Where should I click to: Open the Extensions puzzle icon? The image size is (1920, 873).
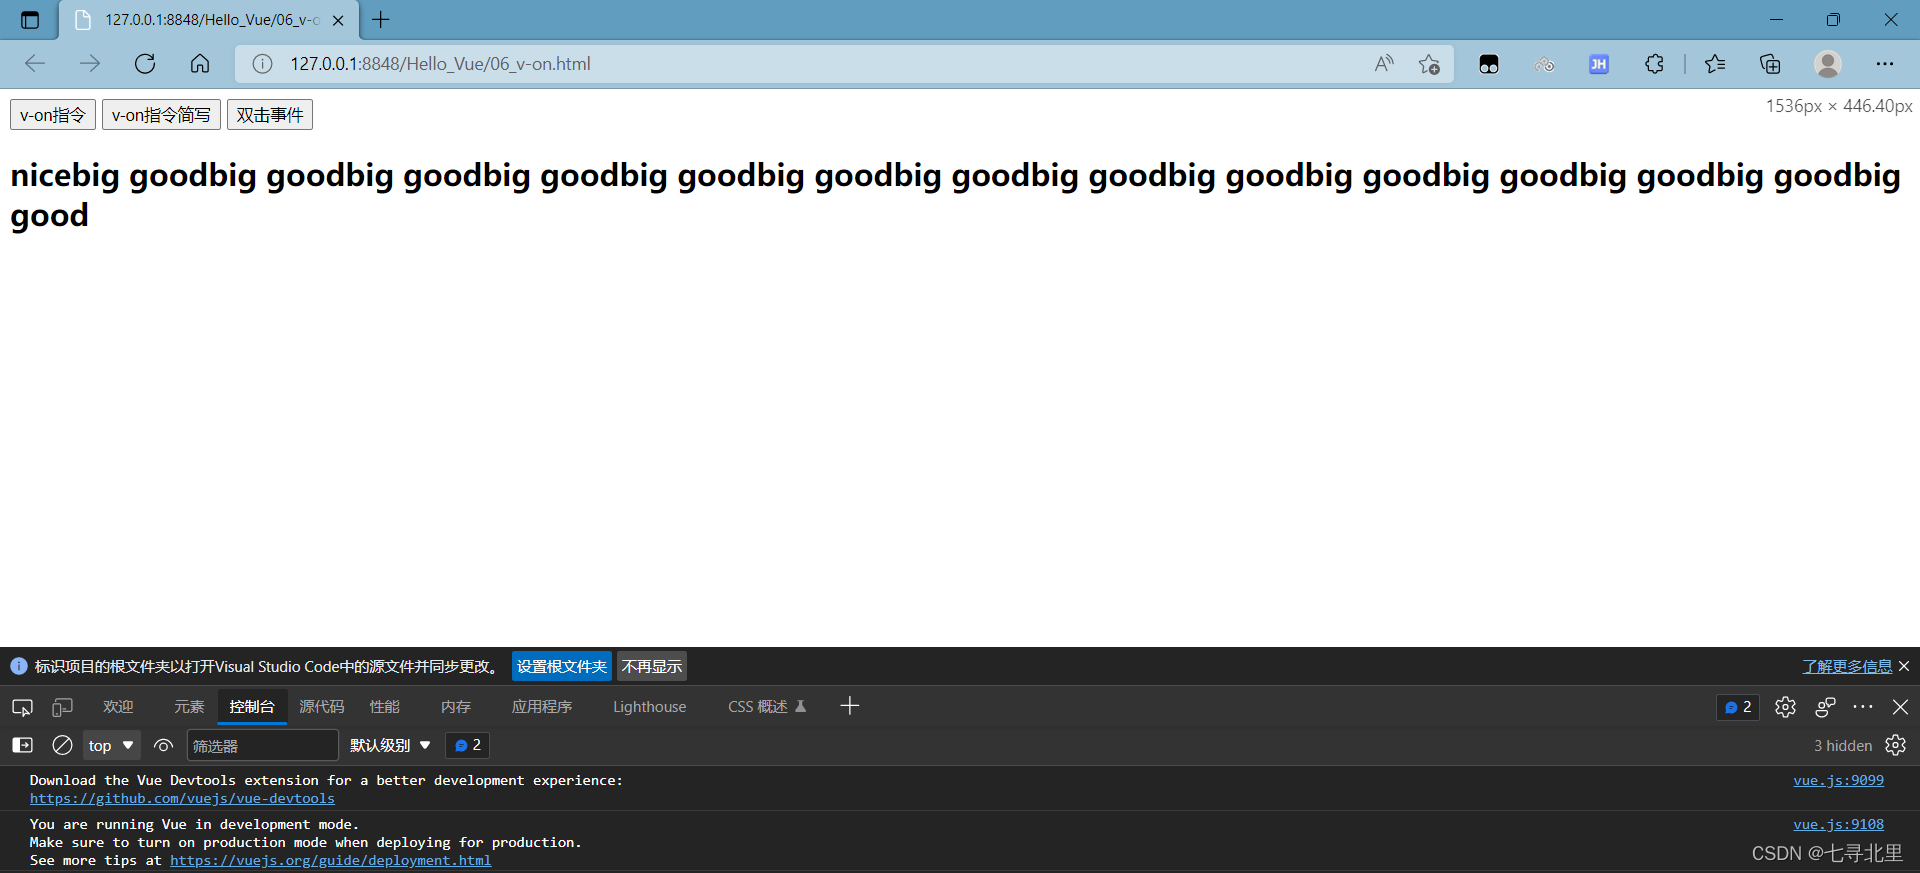tap(1654, 64)
